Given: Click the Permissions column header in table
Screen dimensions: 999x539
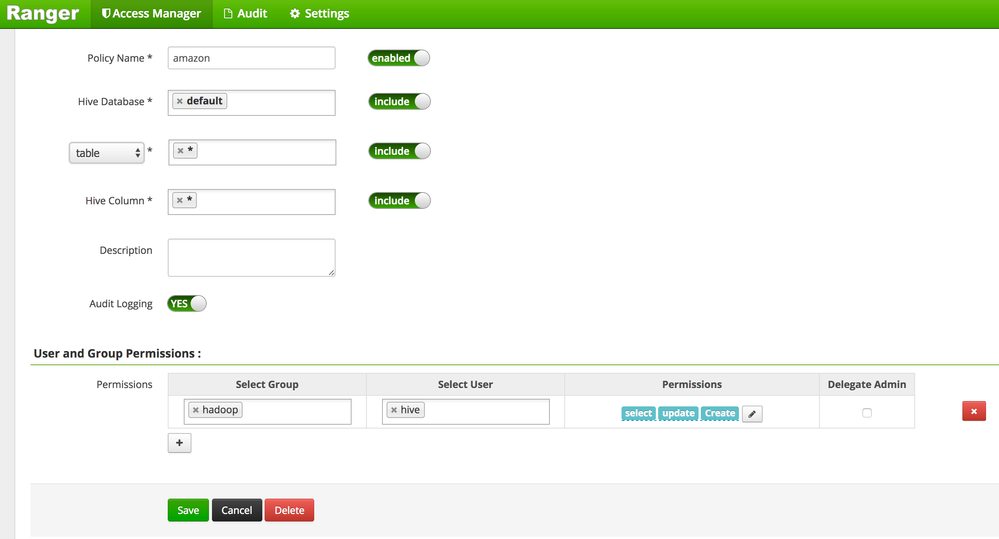Looking at the screenshot, I should pyautogui.click(x=692, y=384).
